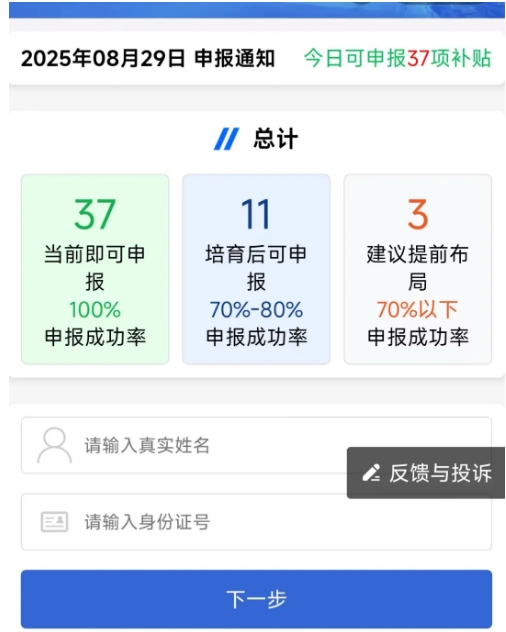Click the orange number 3
Image resolution: width=506 pixels, height=632 pixels.
pyautogui.click(x=418, y=214)
